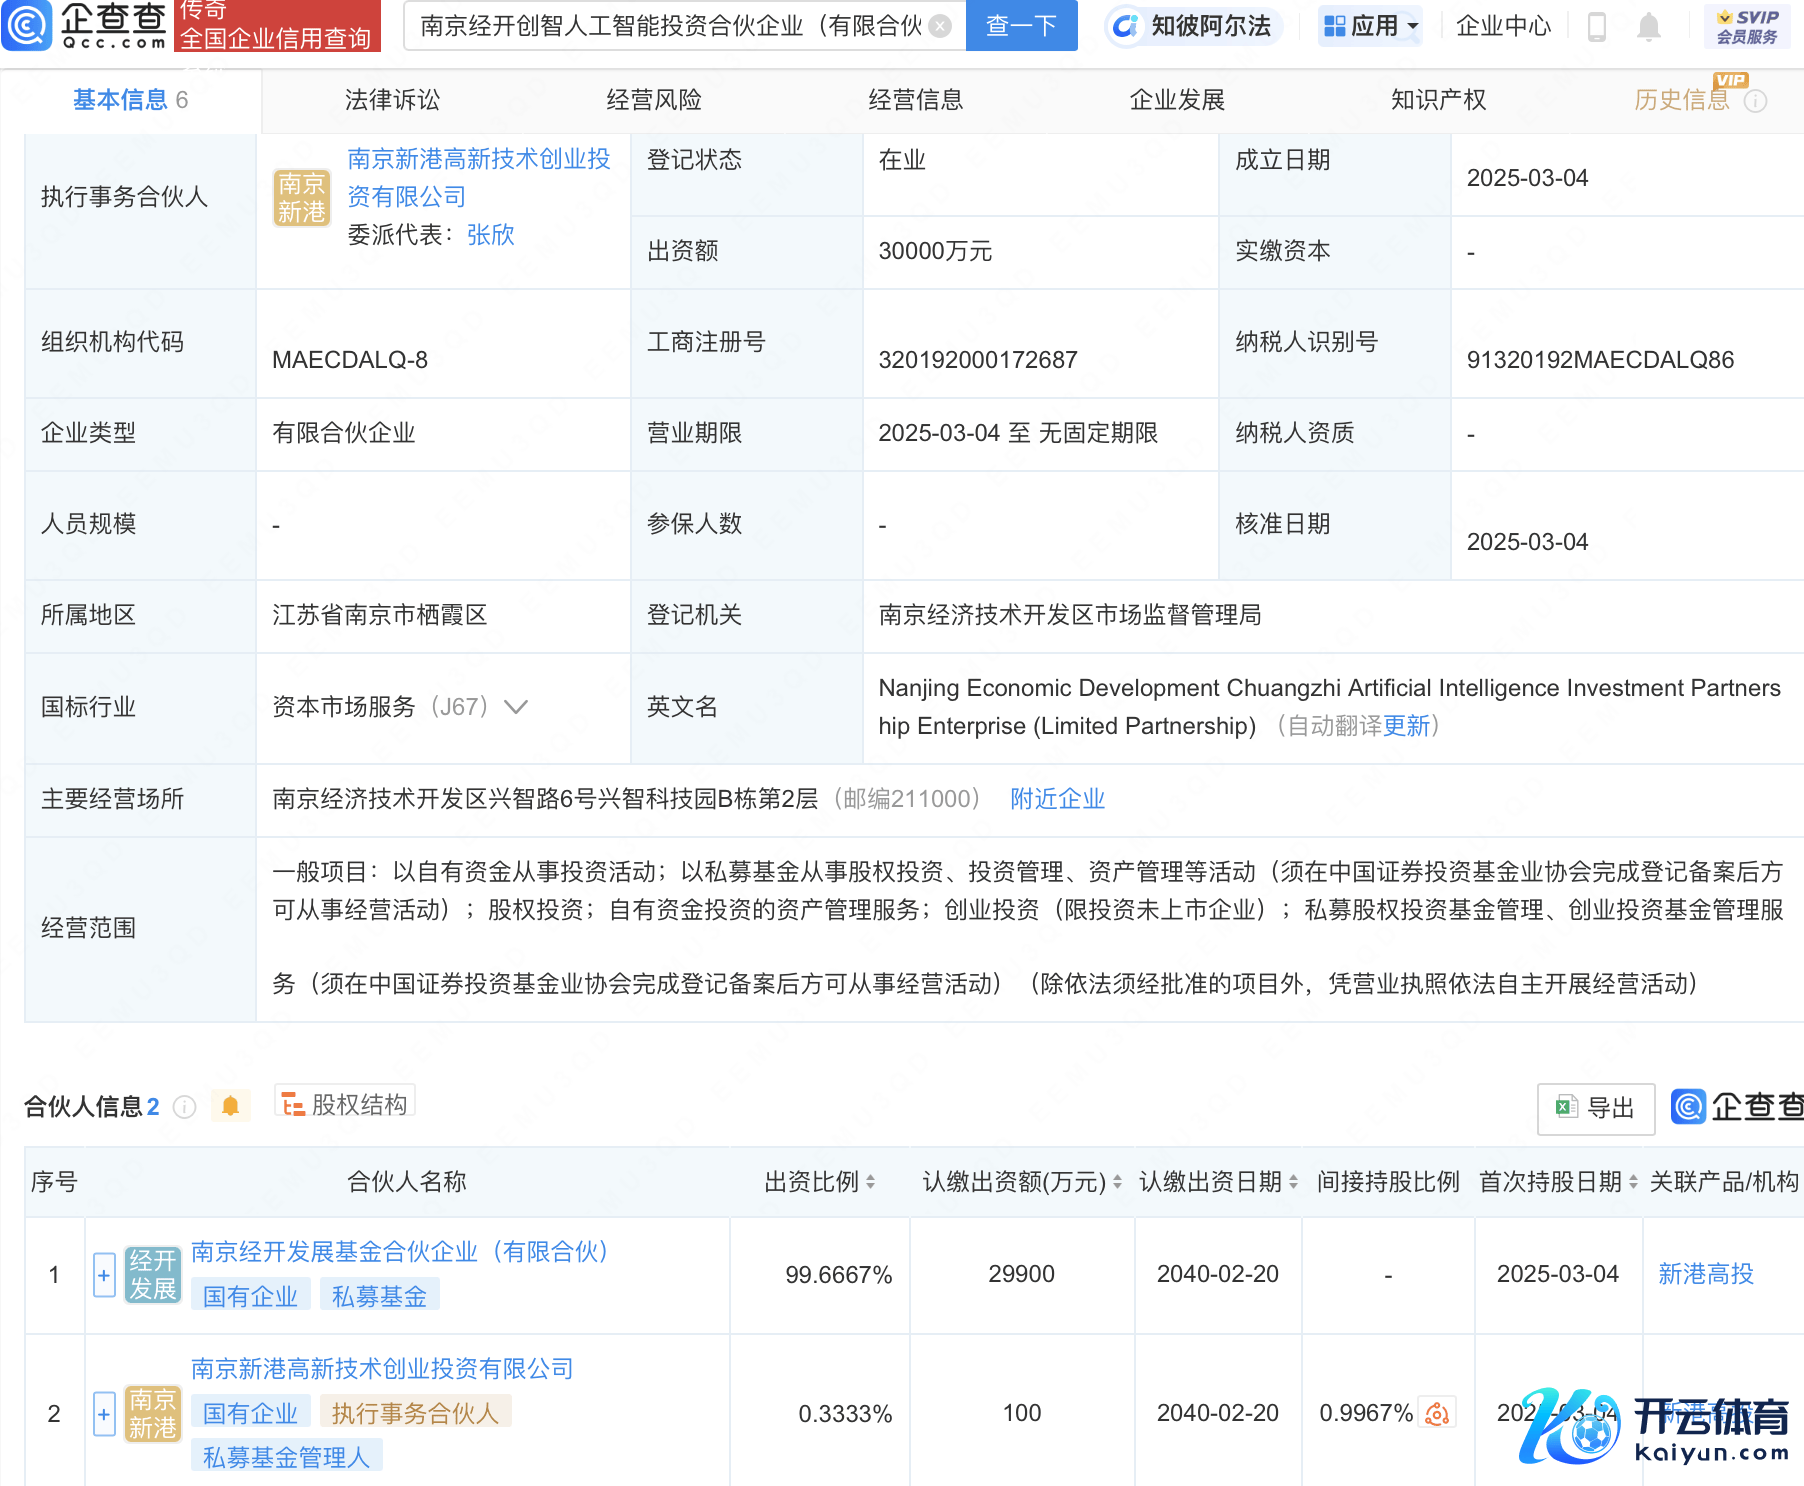Open the mobile app phone icon

click(1597, 27)
